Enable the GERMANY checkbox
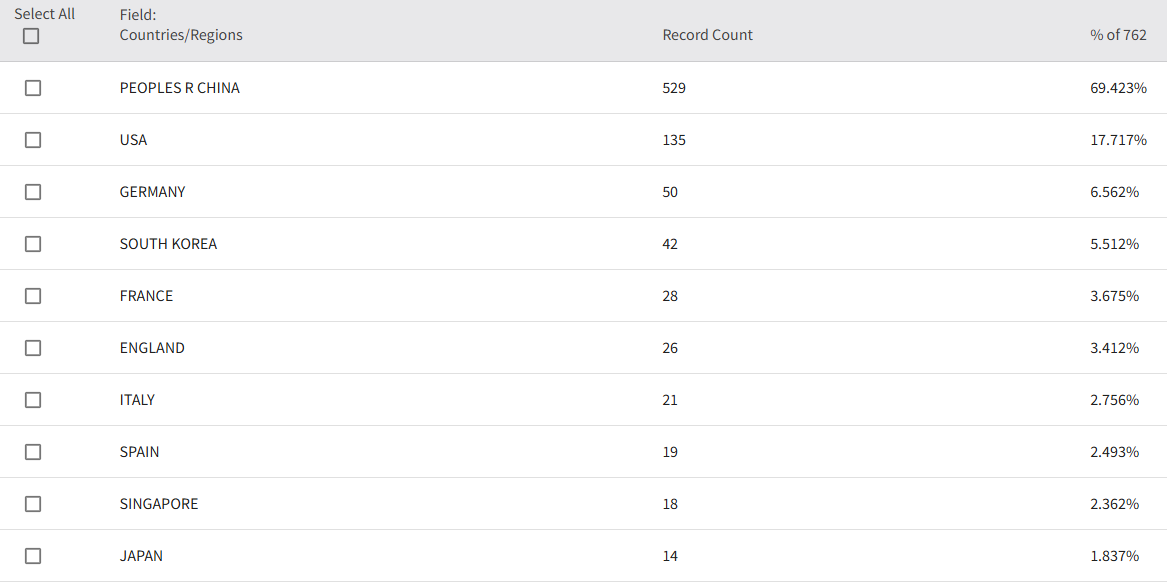The height and width of the screenshot is (584, 1167). point(33,192)
